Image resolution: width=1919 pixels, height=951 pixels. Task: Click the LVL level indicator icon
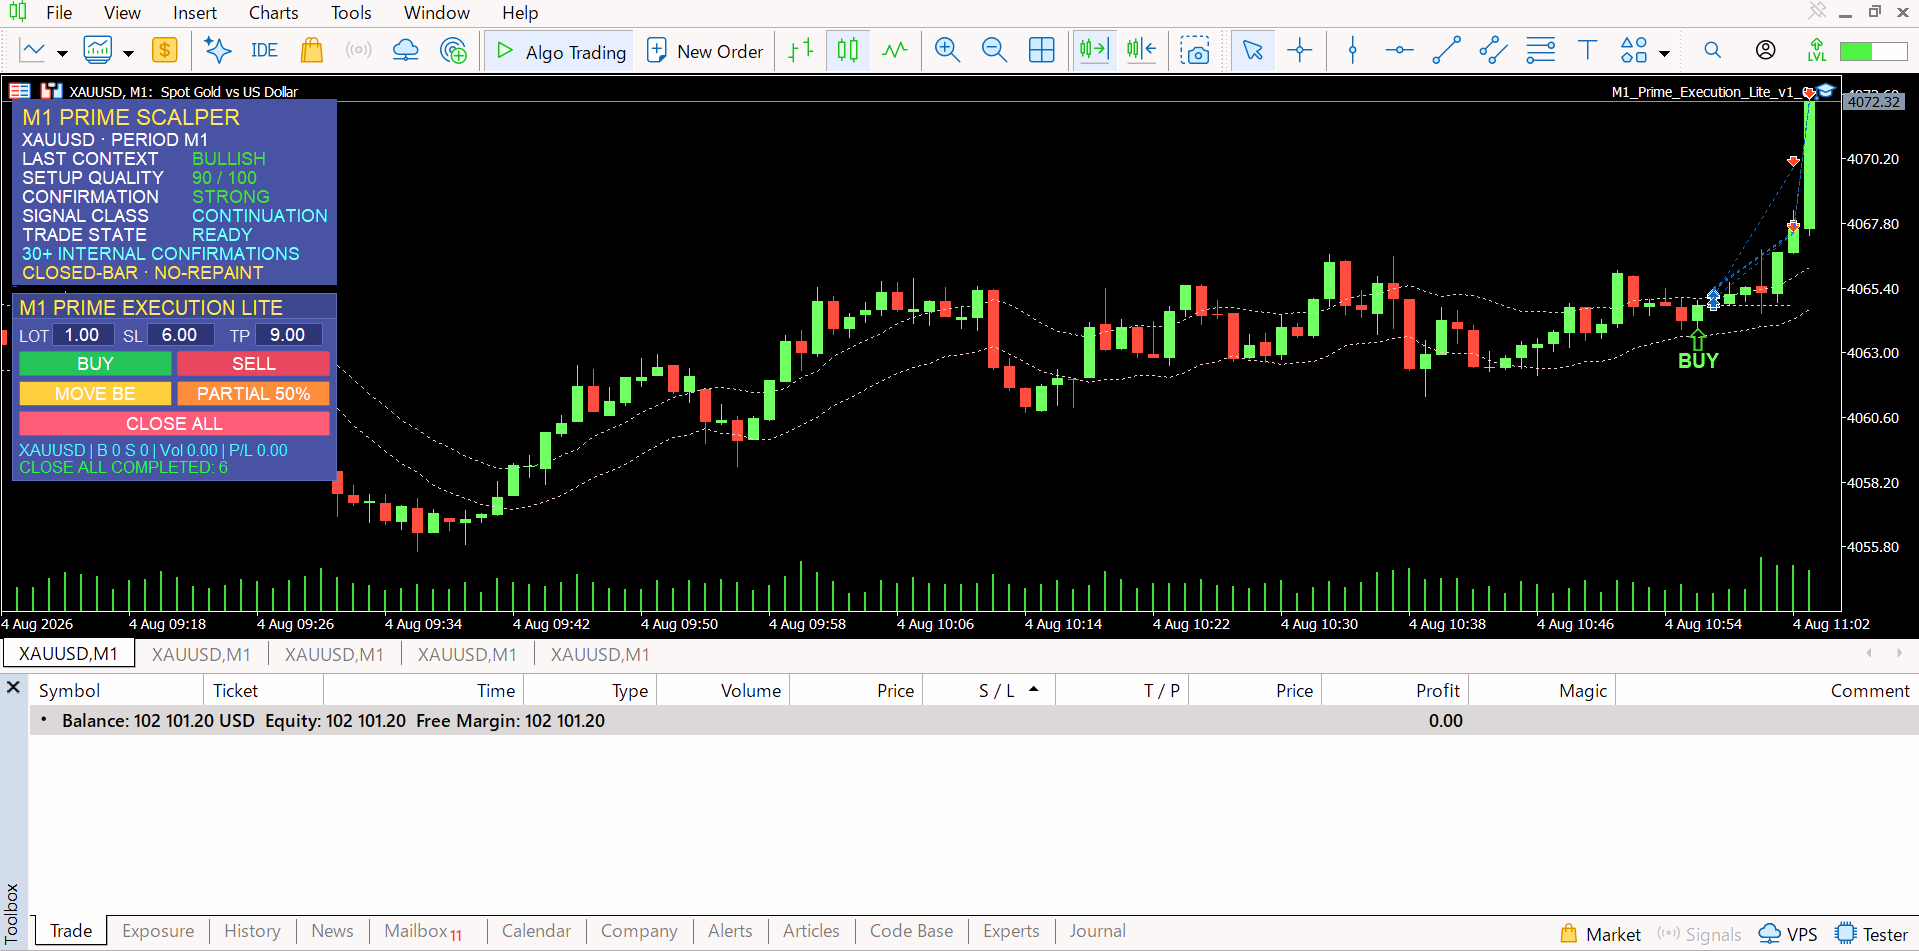[1817, 50]
